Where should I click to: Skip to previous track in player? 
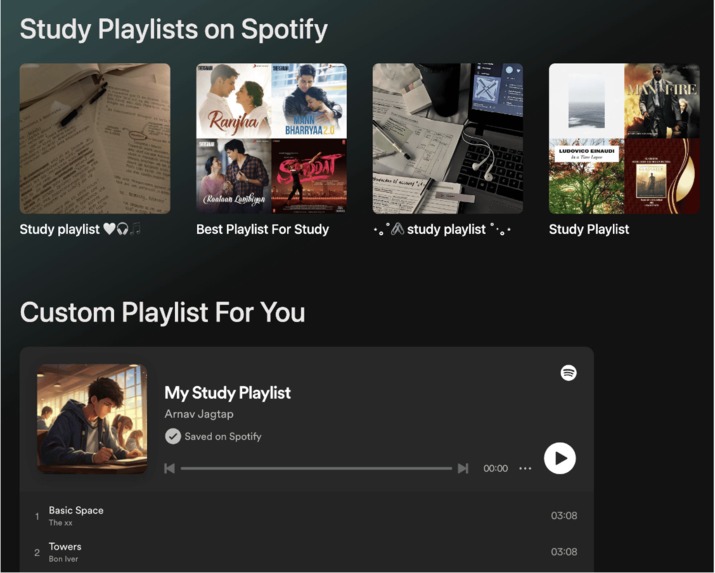[170, 468]
